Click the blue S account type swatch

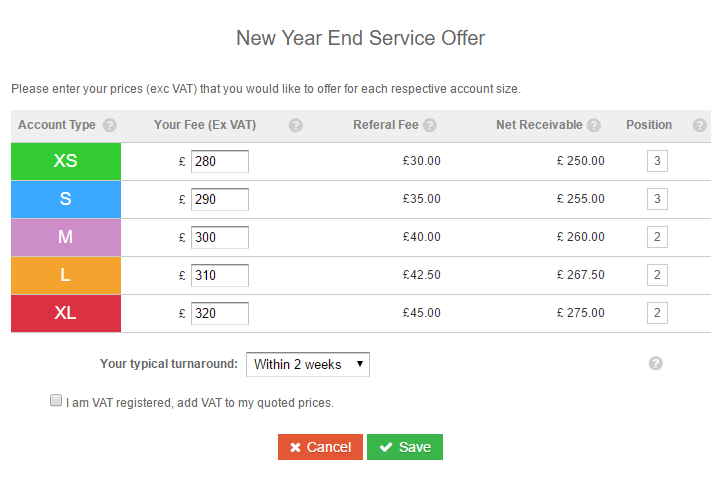(66, 199)
